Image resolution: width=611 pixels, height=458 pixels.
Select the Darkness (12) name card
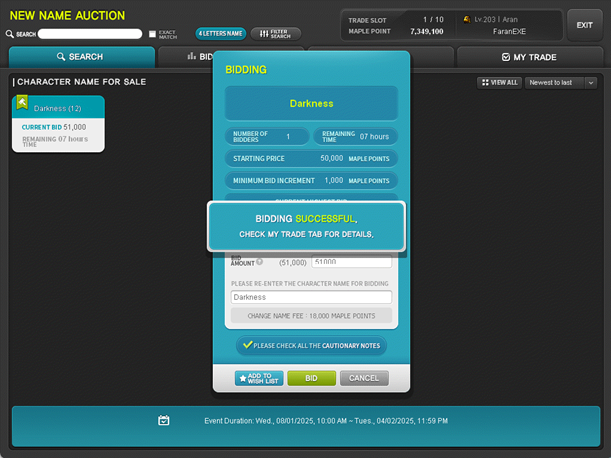[58, 124]
